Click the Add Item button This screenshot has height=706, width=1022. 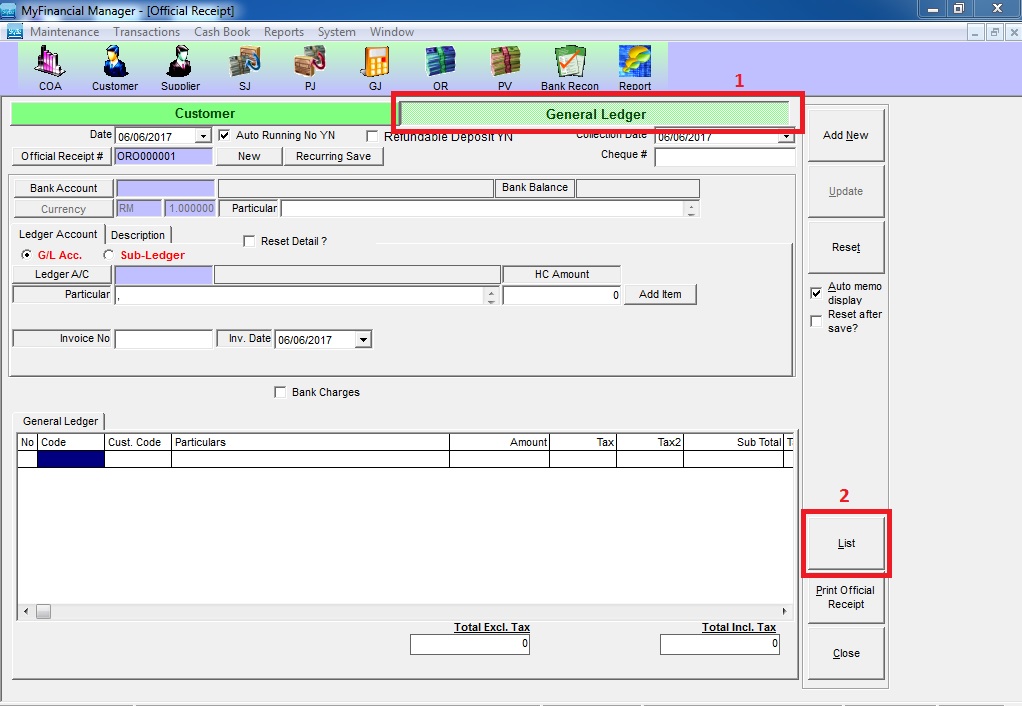pos(660,294)
